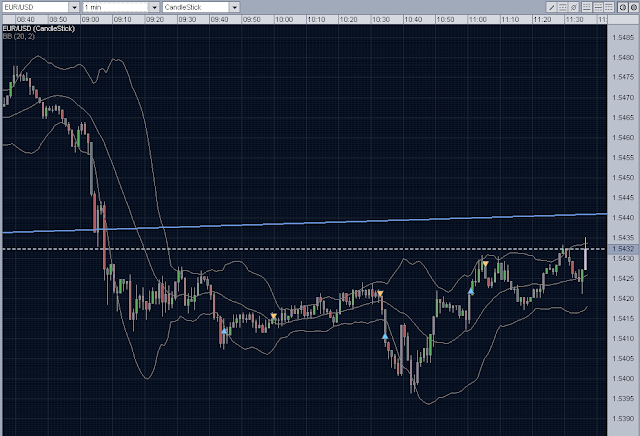The width and height of the screenshot is (640, 436).
Task: Click the 1.5485 price axis label
Action: point(623,38)
